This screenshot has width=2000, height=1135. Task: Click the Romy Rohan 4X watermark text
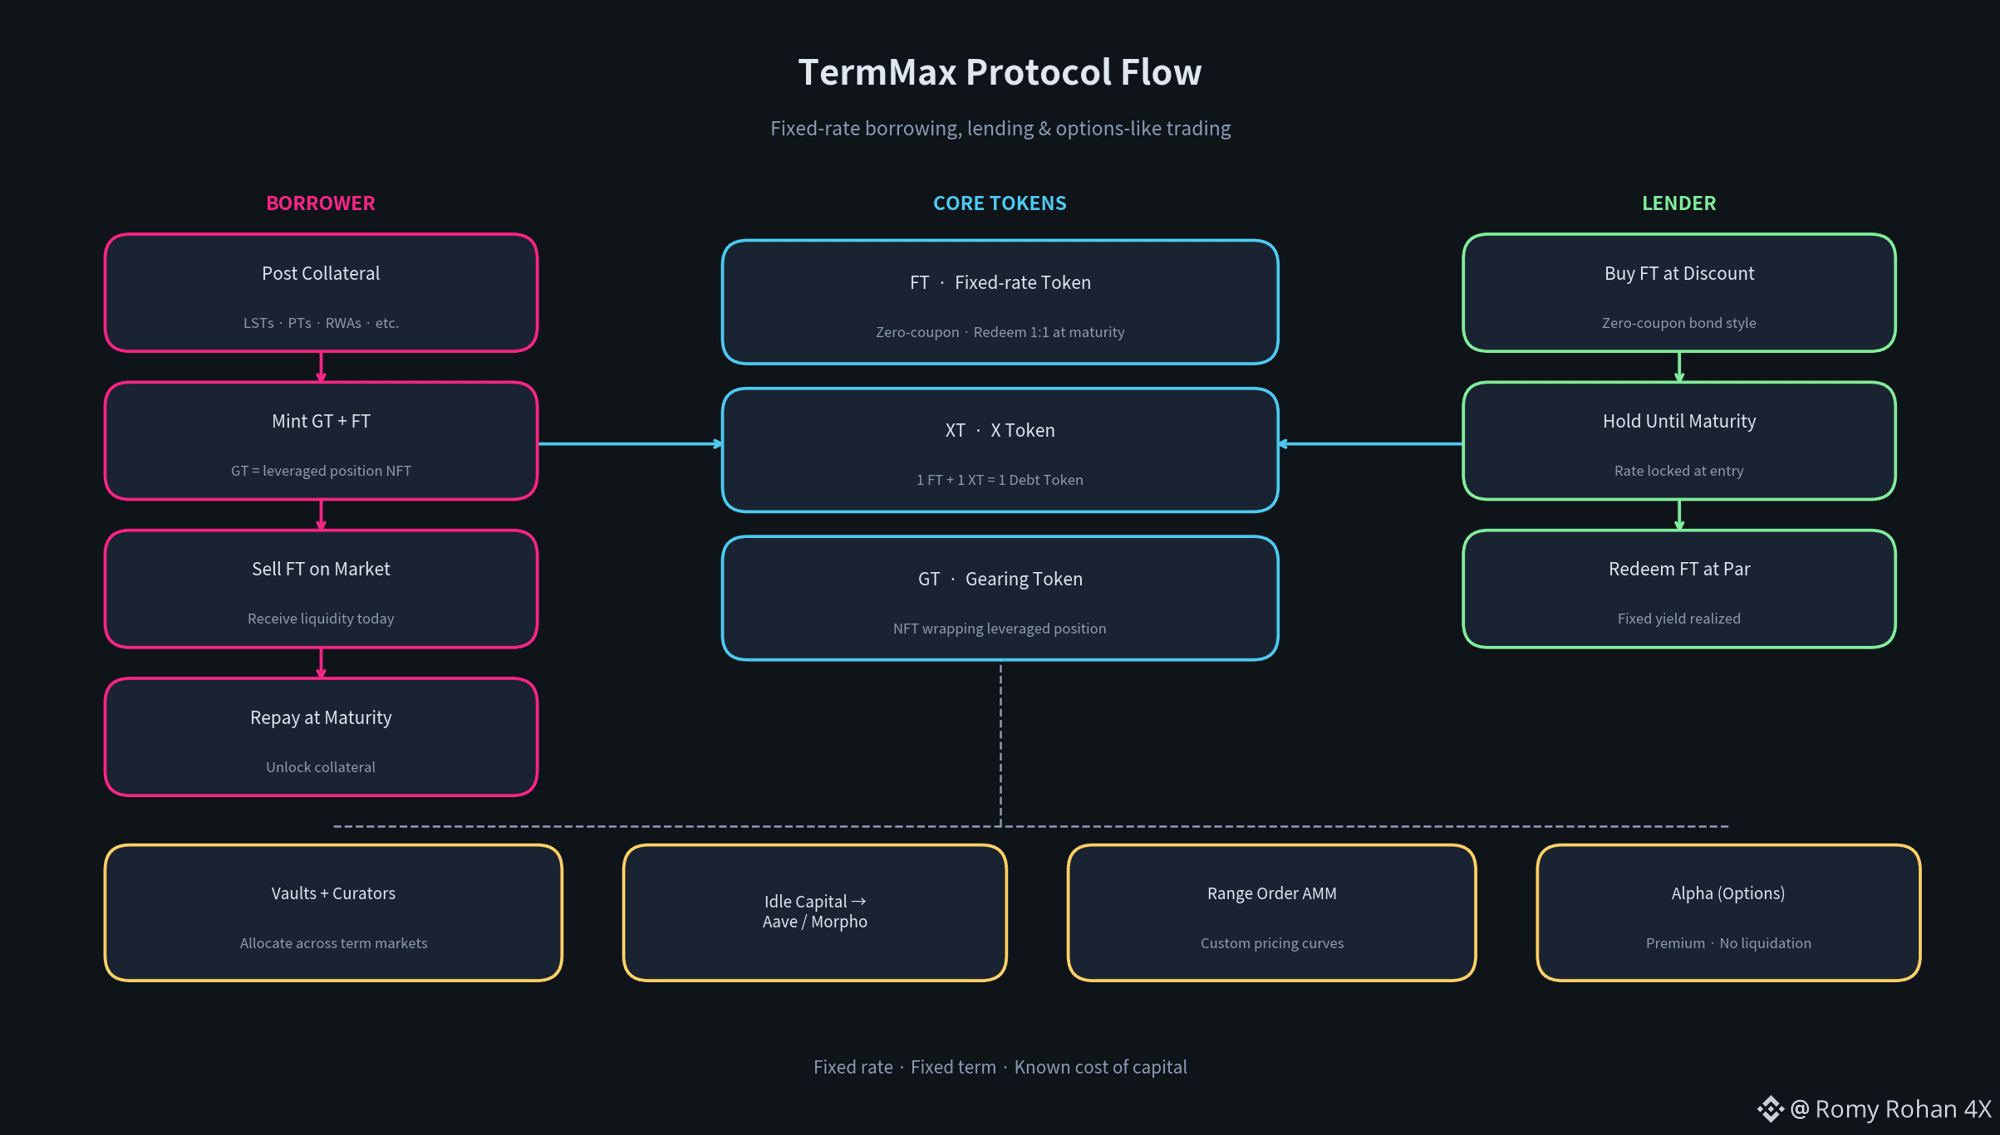pos(1890,1109)
